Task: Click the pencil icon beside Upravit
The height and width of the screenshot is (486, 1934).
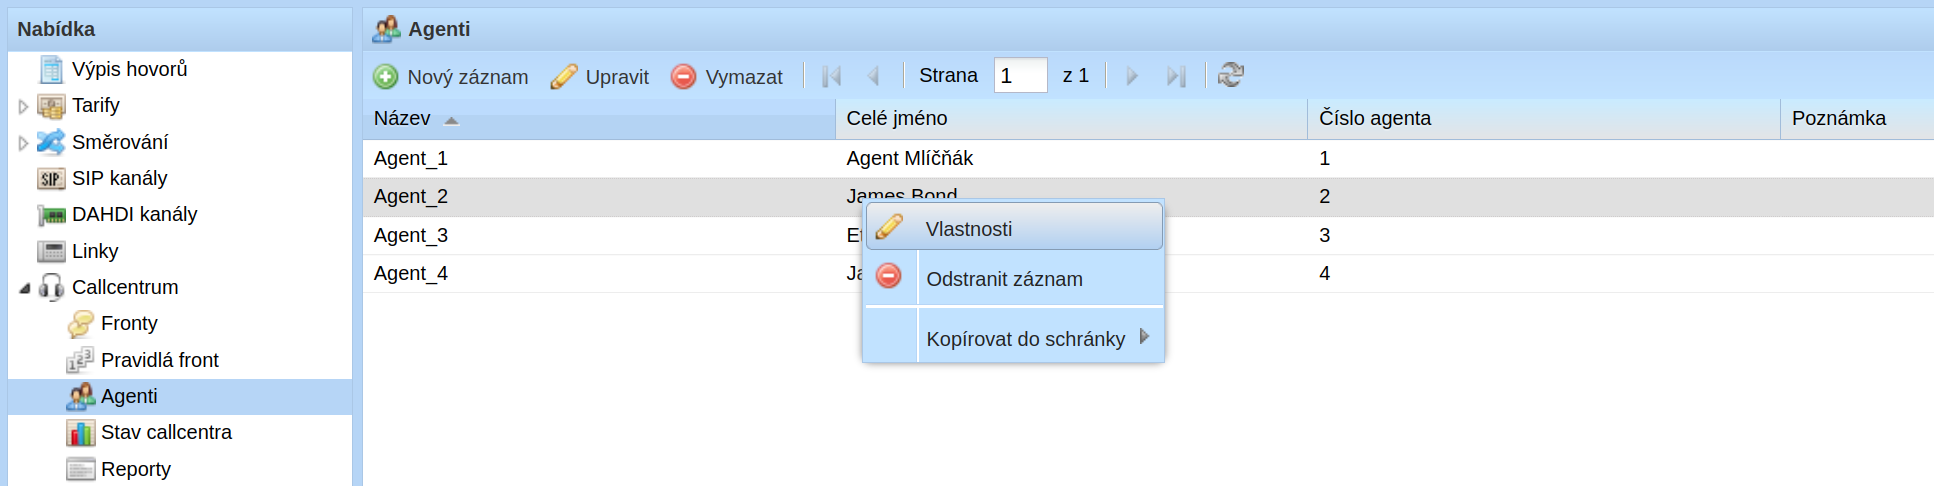Action: click(x=564, y=76)
